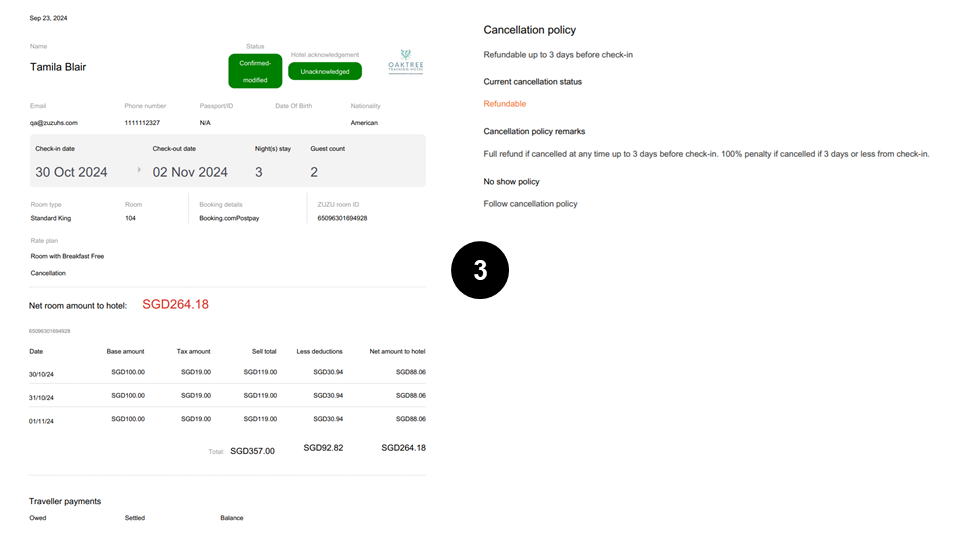Screen dimensions: 960x540
Task: Select guest name Tamila Blair
Action: (58, 67)
